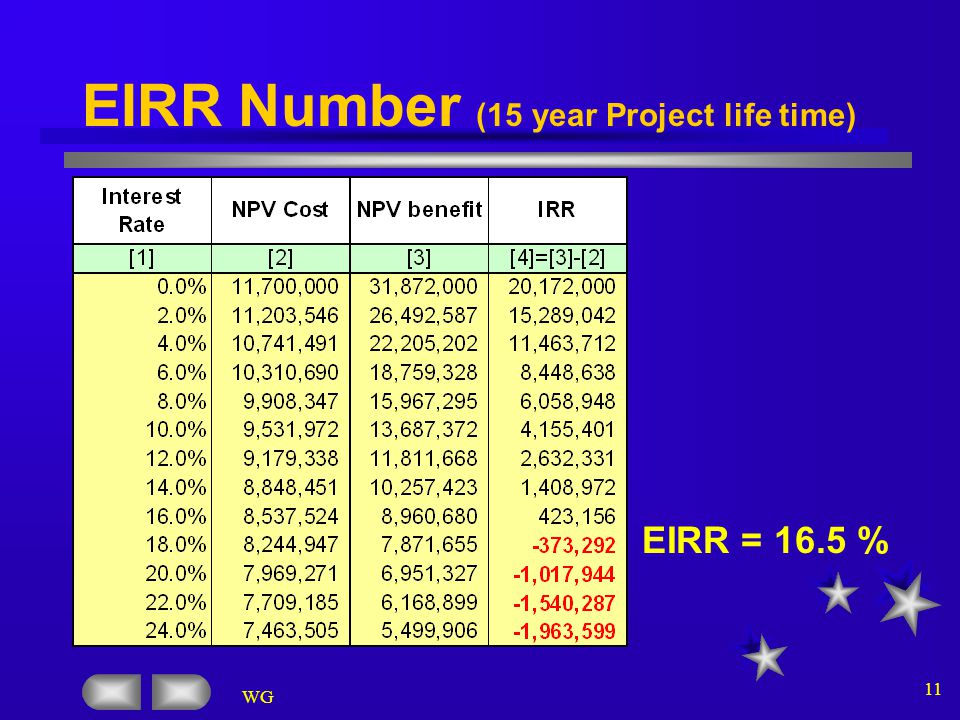This screenshot has width=960, height=720.
Task: Select the 4.0% interest rate cell
Action: coord(181,343)
